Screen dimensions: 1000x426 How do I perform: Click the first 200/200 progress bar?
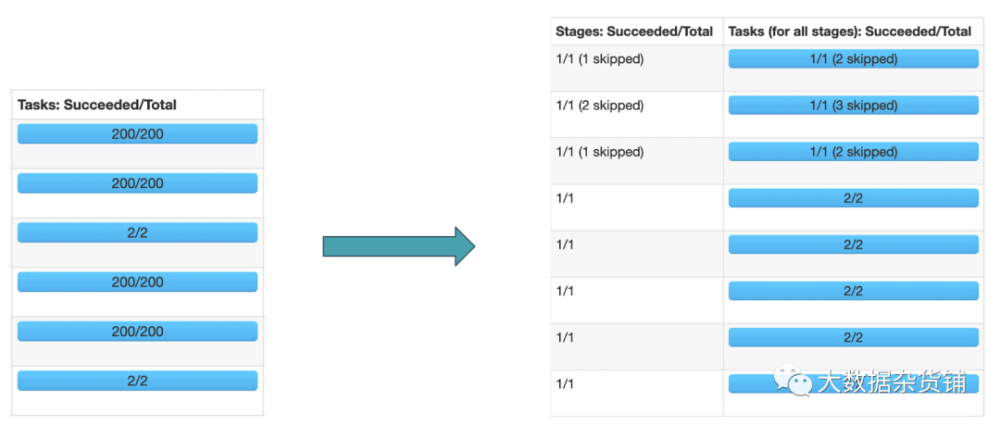click(137, 134)
